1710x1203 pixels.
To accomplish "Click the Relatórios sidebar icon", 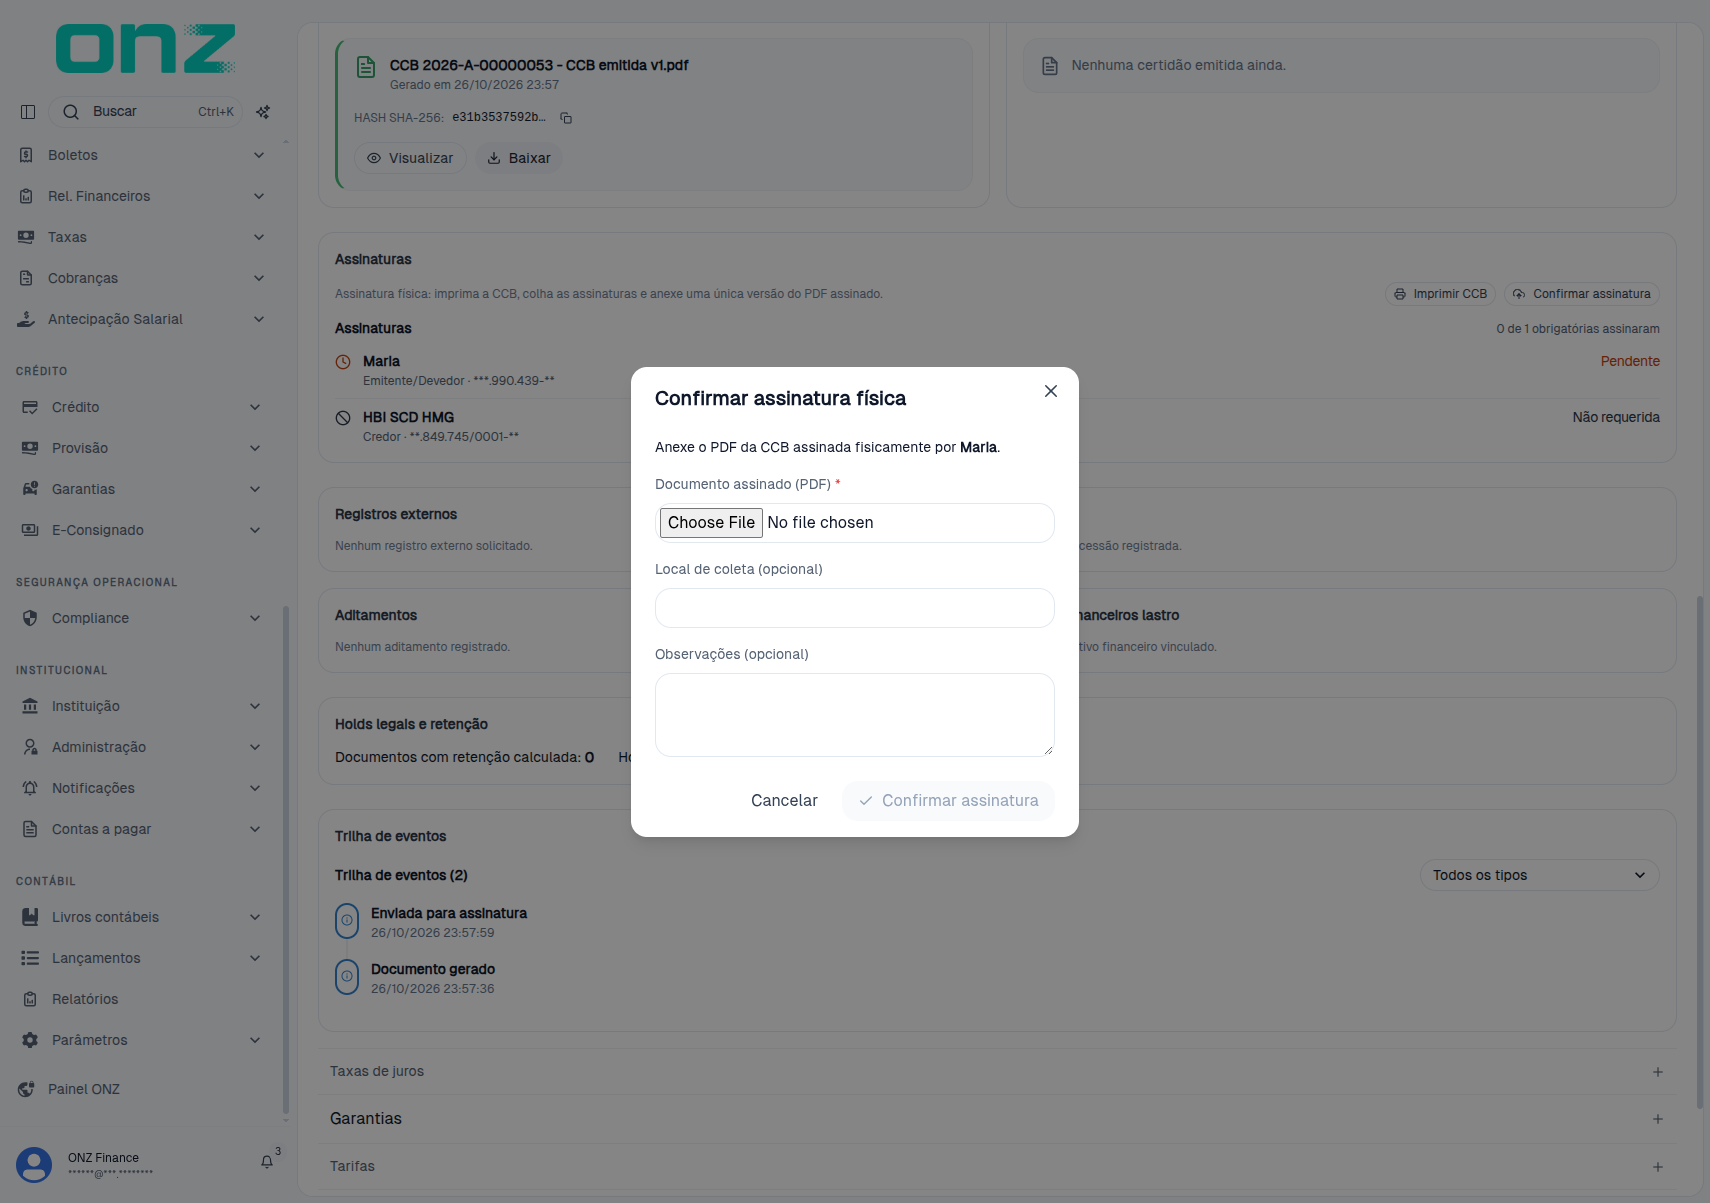I will 30,999.
